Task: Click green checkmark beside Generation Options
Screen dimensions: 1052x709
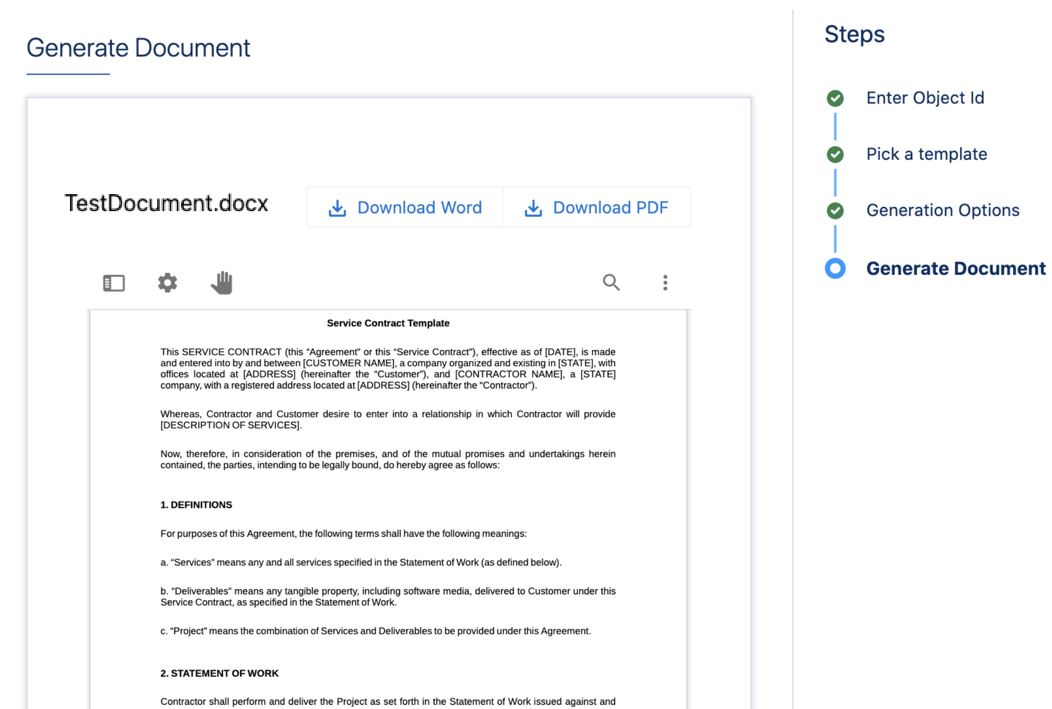Action: (x=835, y=211)
